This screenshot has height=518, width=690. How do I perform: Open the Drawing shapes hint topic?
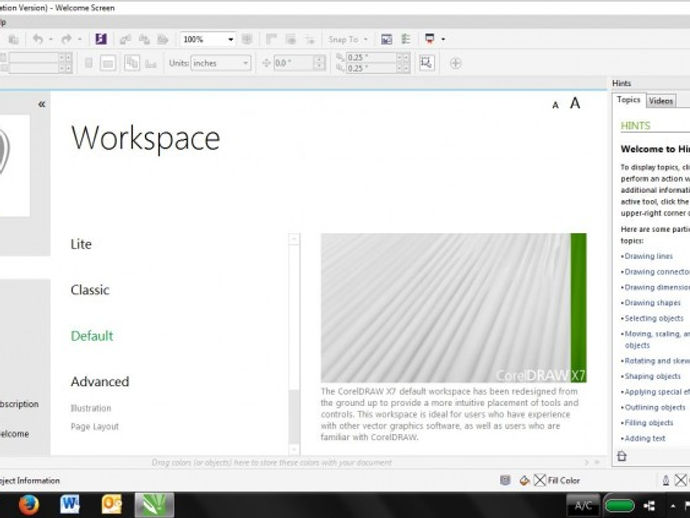(653, 303)
